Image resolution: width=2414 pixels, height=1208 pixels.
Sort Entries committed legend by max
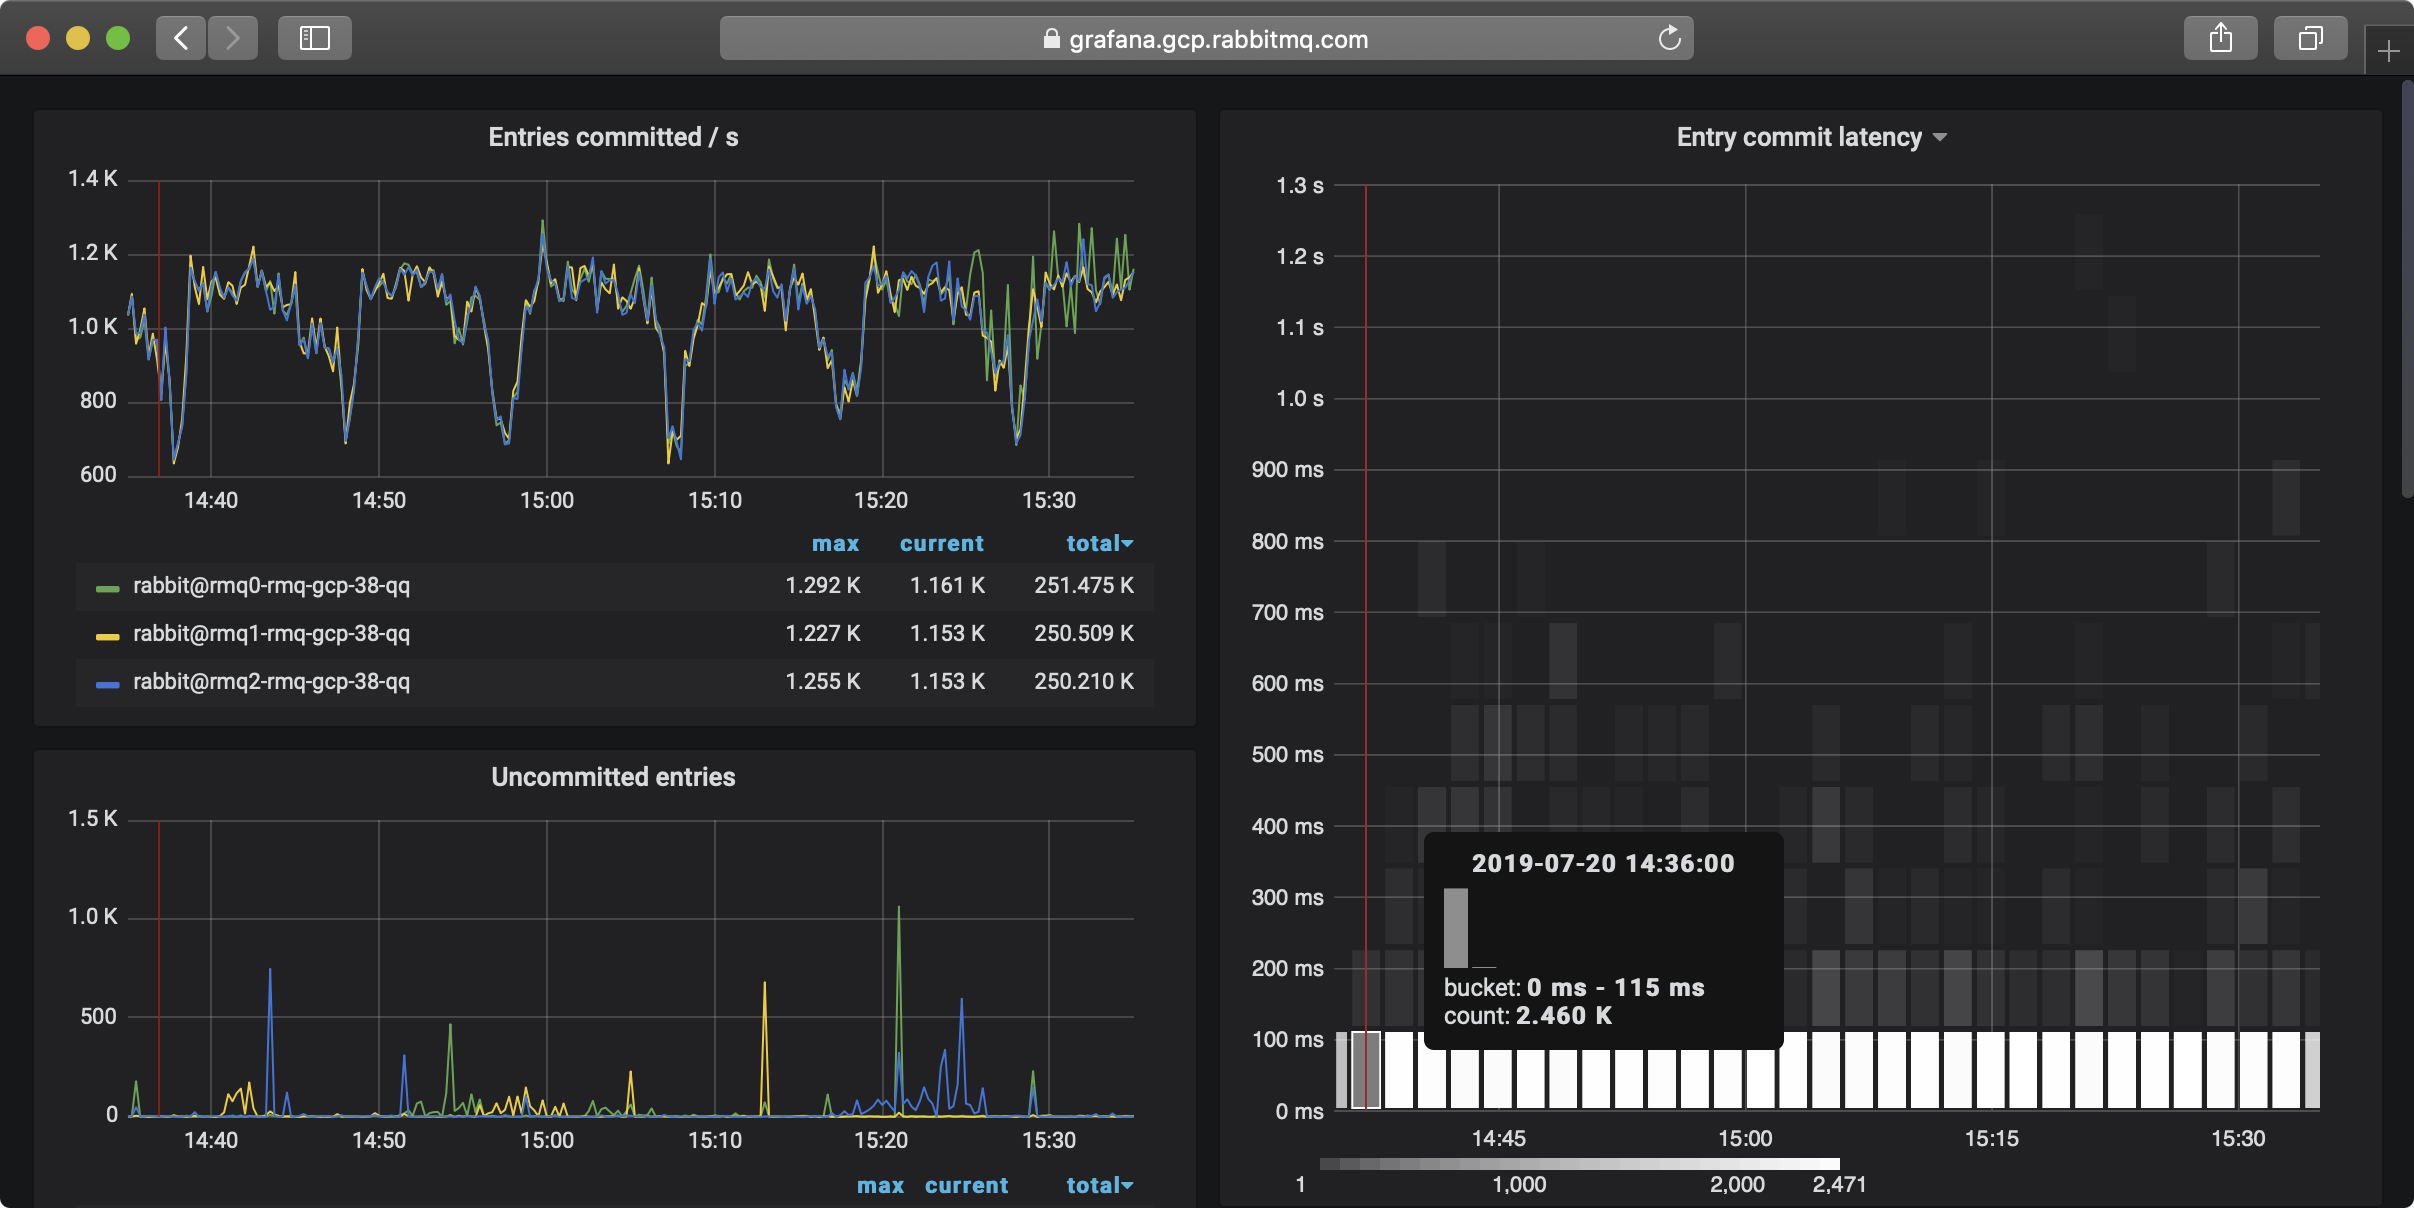pos(835,544)
